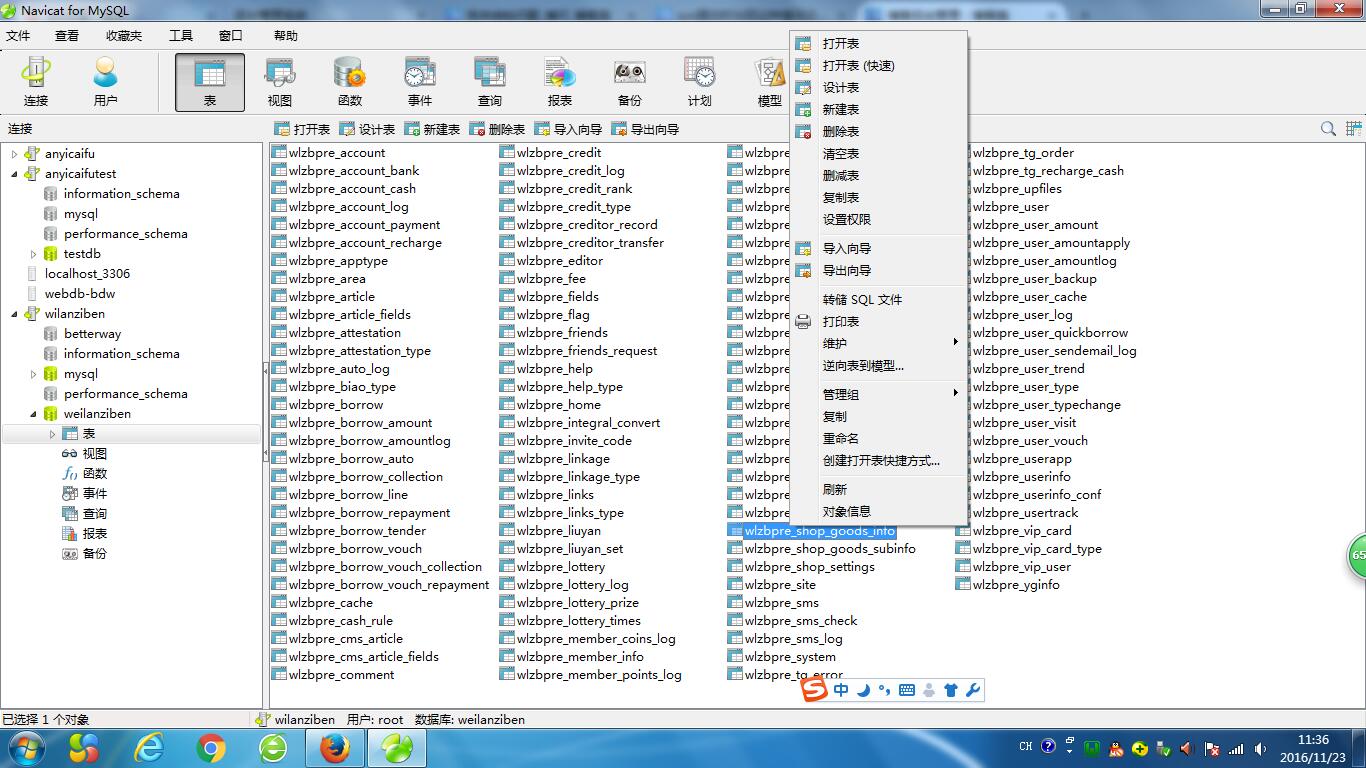Open 查询 (Query) from main toolbar

tap(490, 82)
